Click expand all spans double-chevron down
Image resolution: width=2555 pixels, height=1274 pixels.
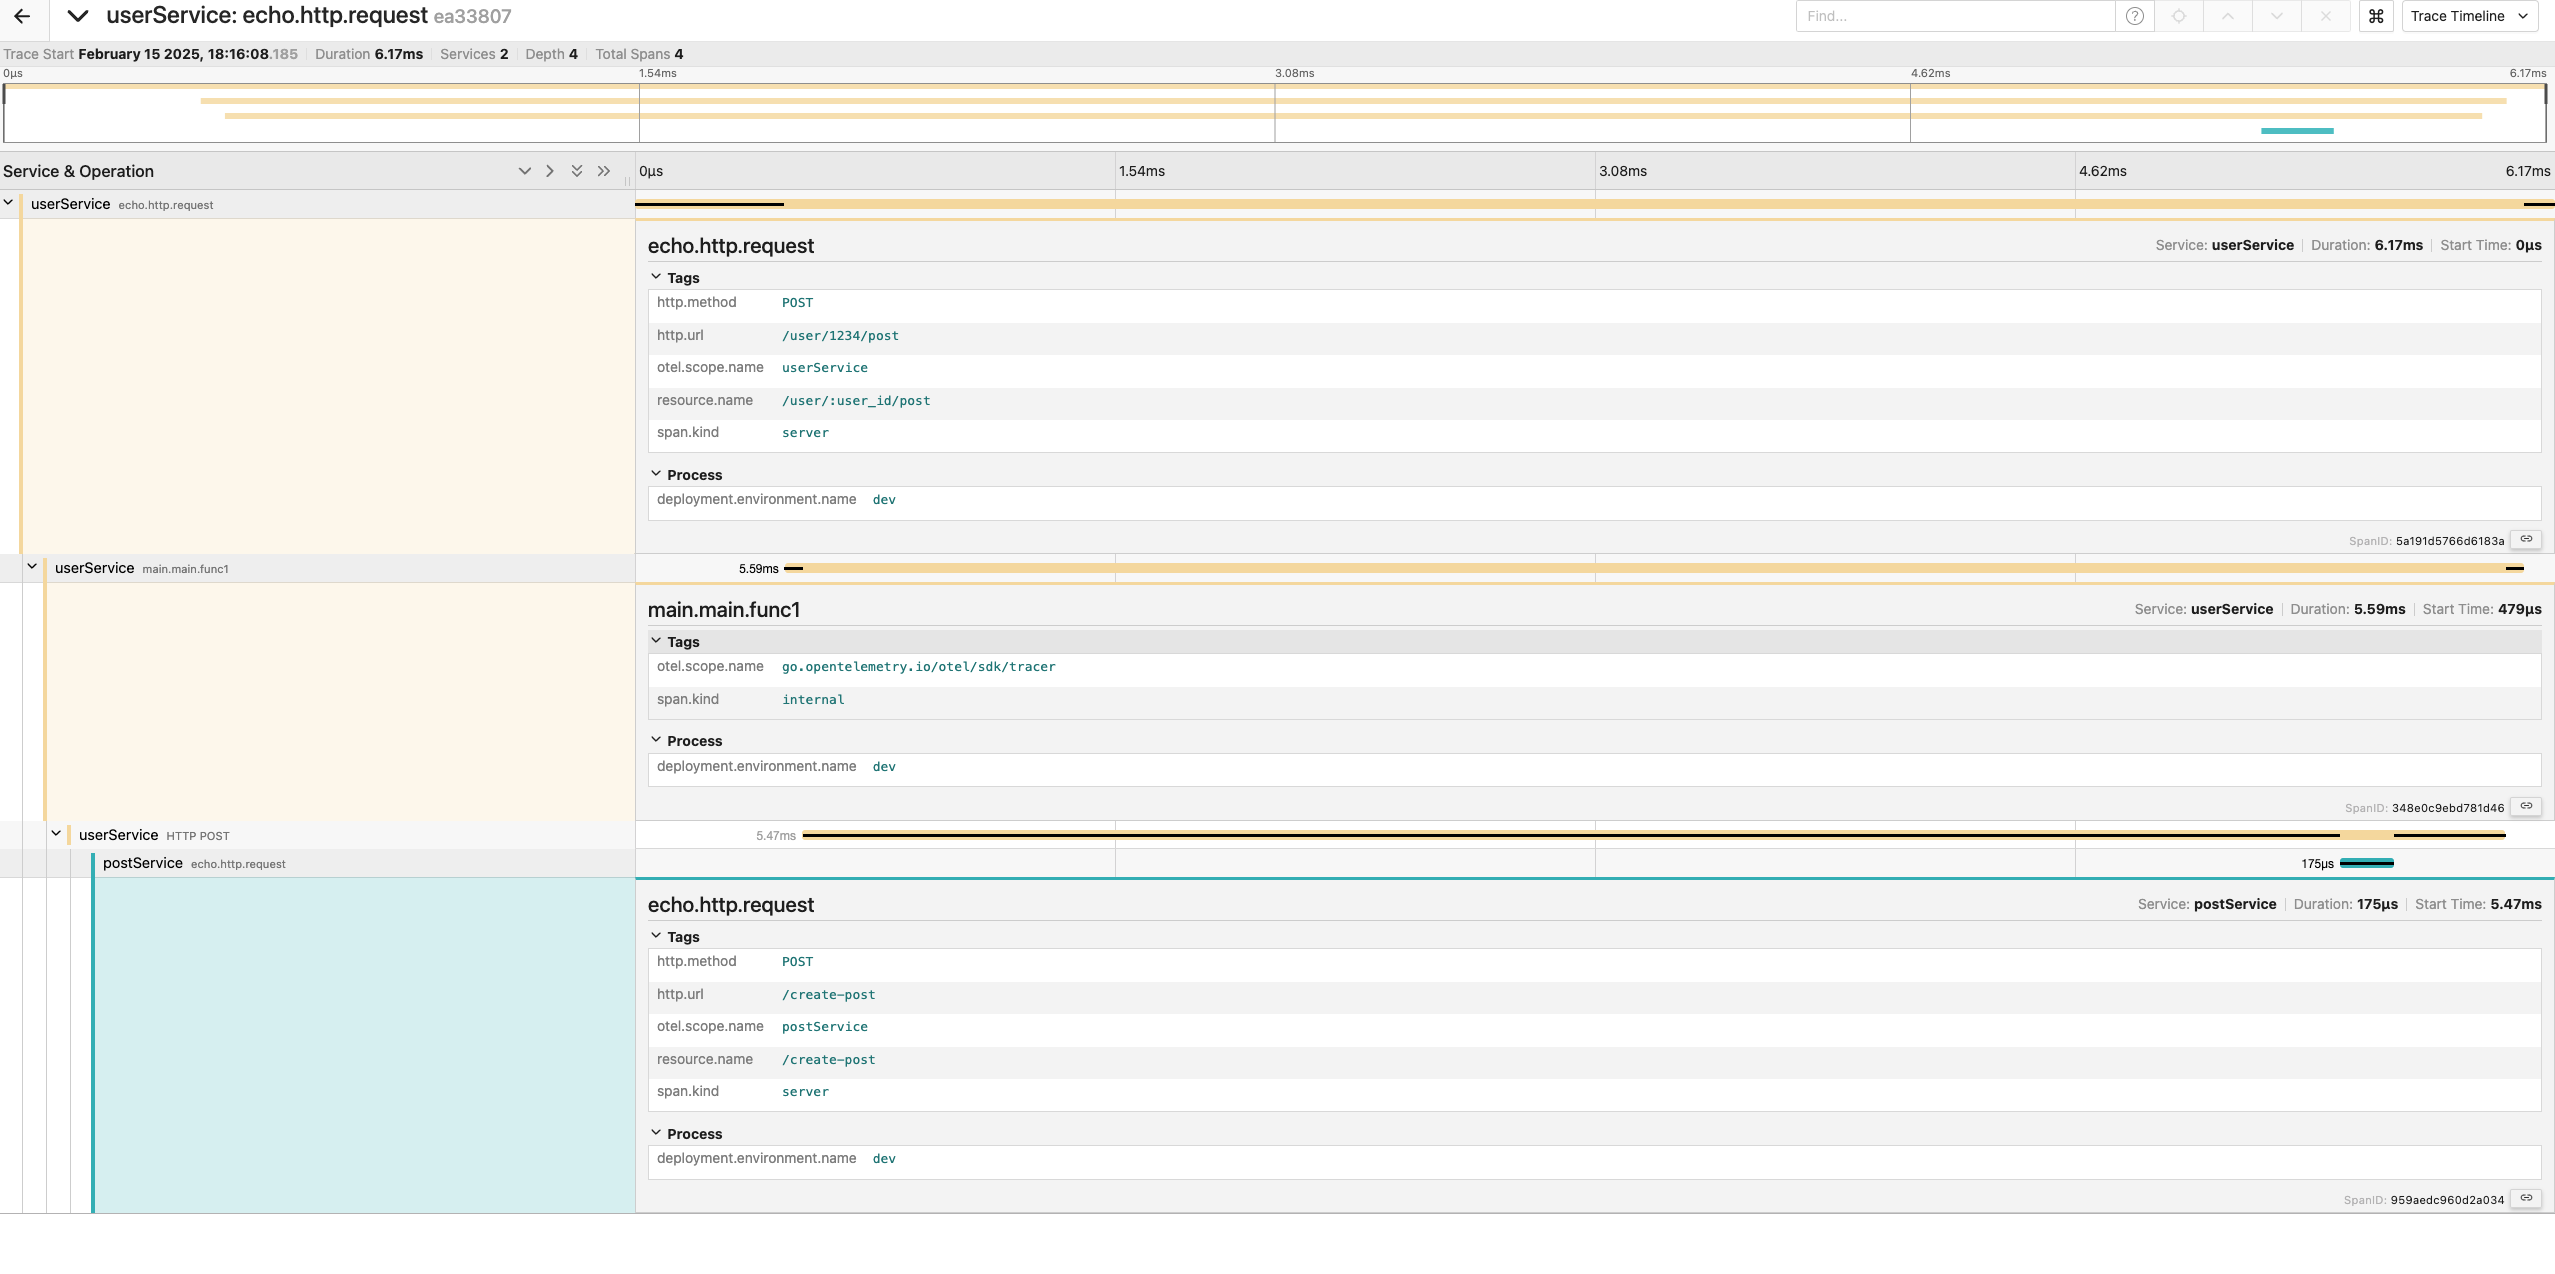tap(577, 171)
